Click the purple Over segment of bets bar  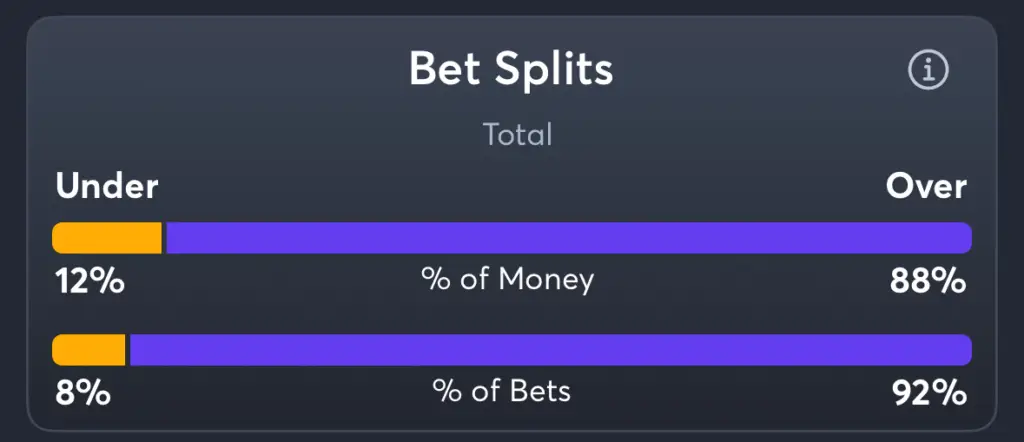tap(551, 350)
